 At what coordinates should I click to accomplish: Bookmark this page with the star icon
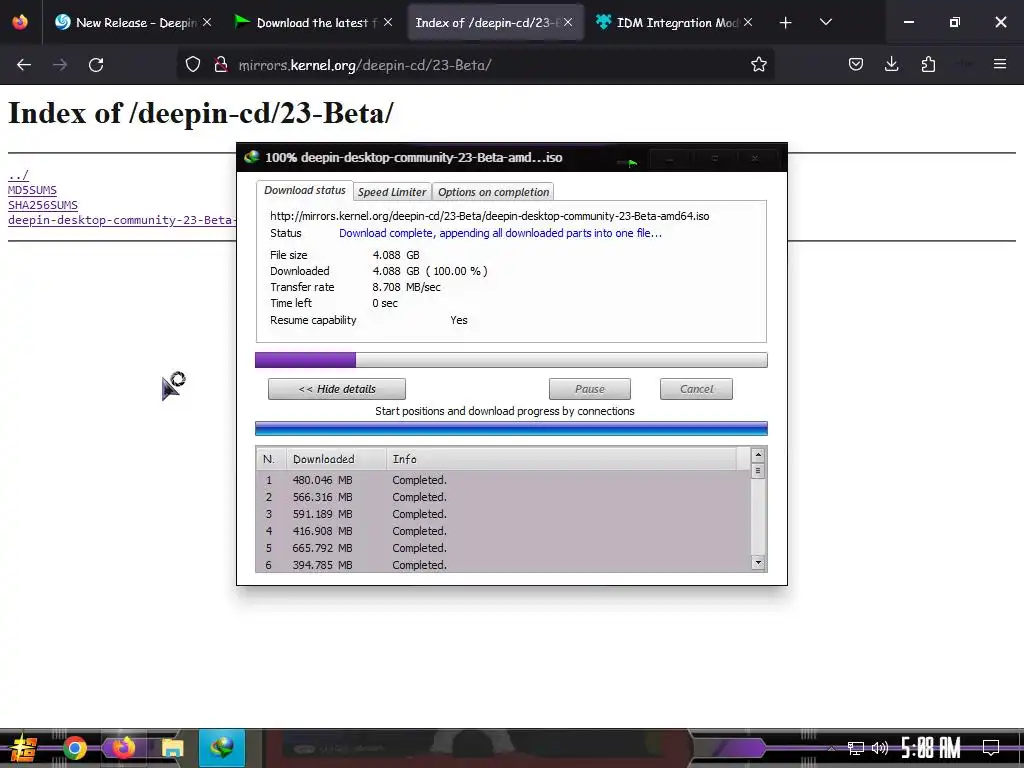point(758,65)
